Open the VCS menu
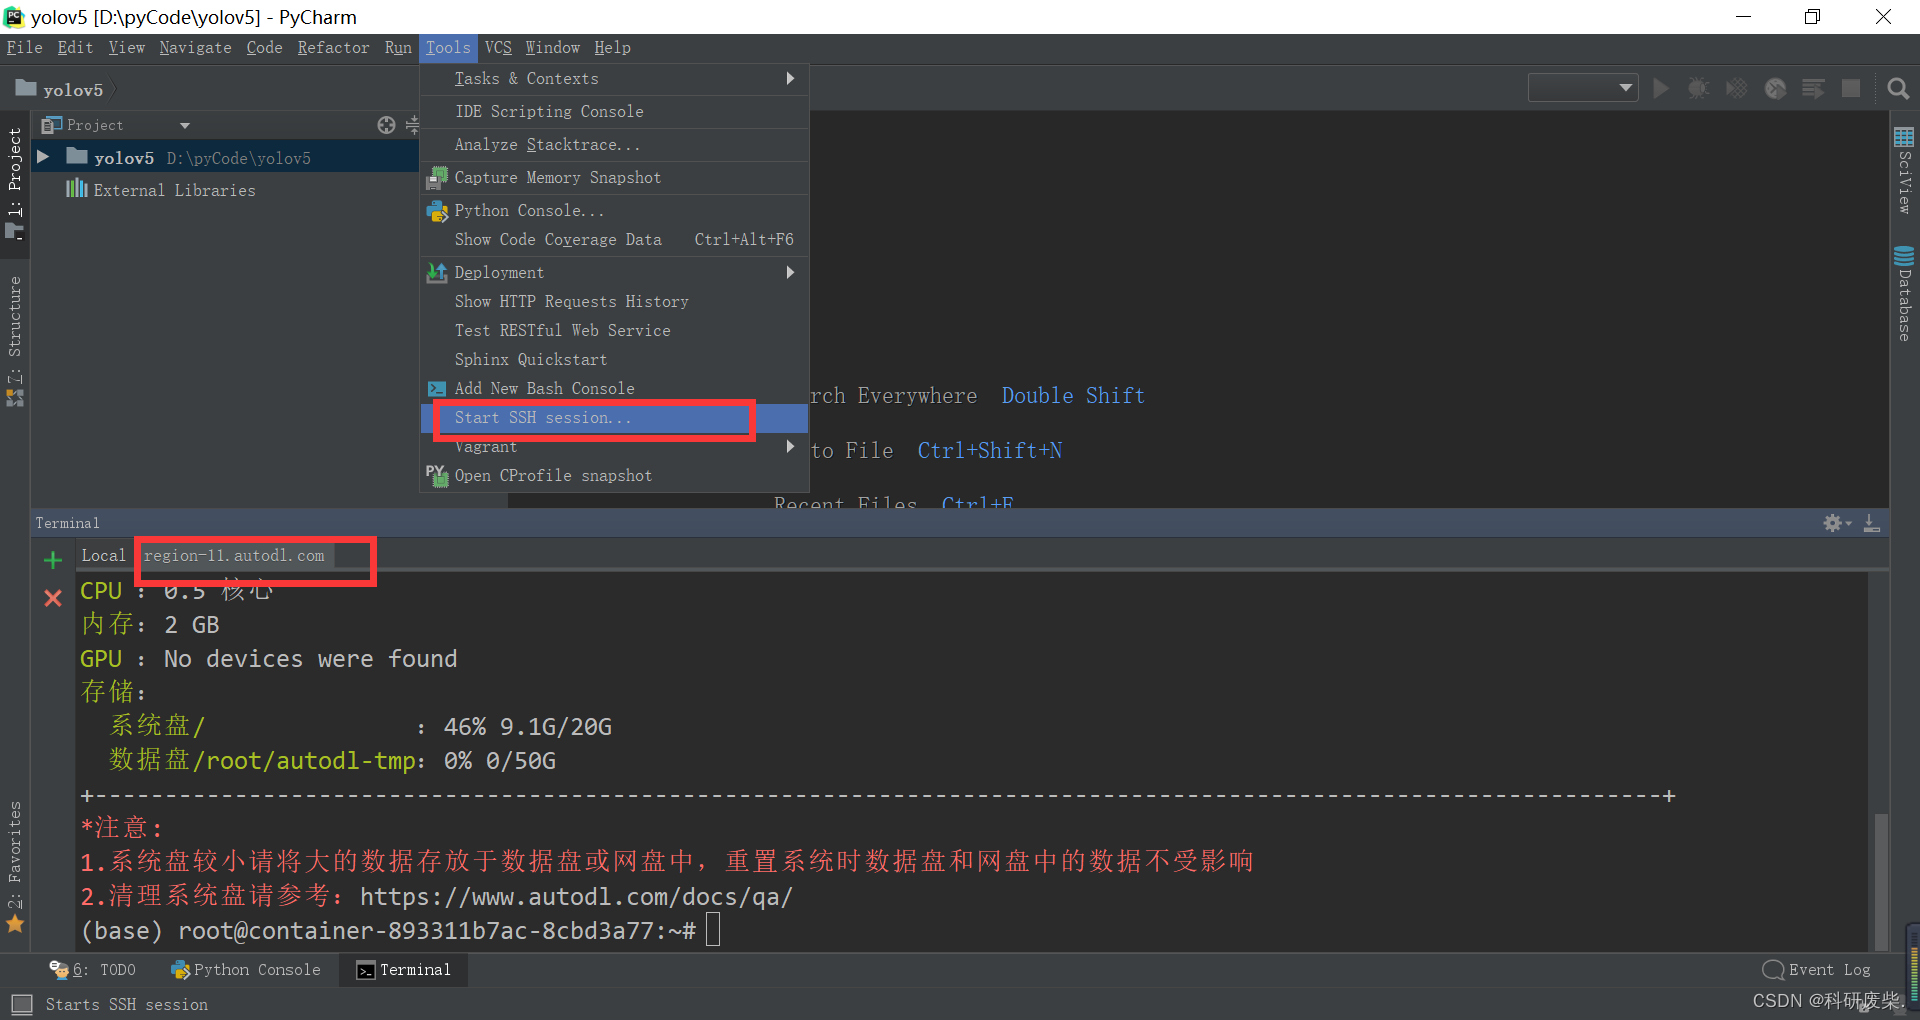Viewport: 1920px width, 1020px height. click(498, 47)
